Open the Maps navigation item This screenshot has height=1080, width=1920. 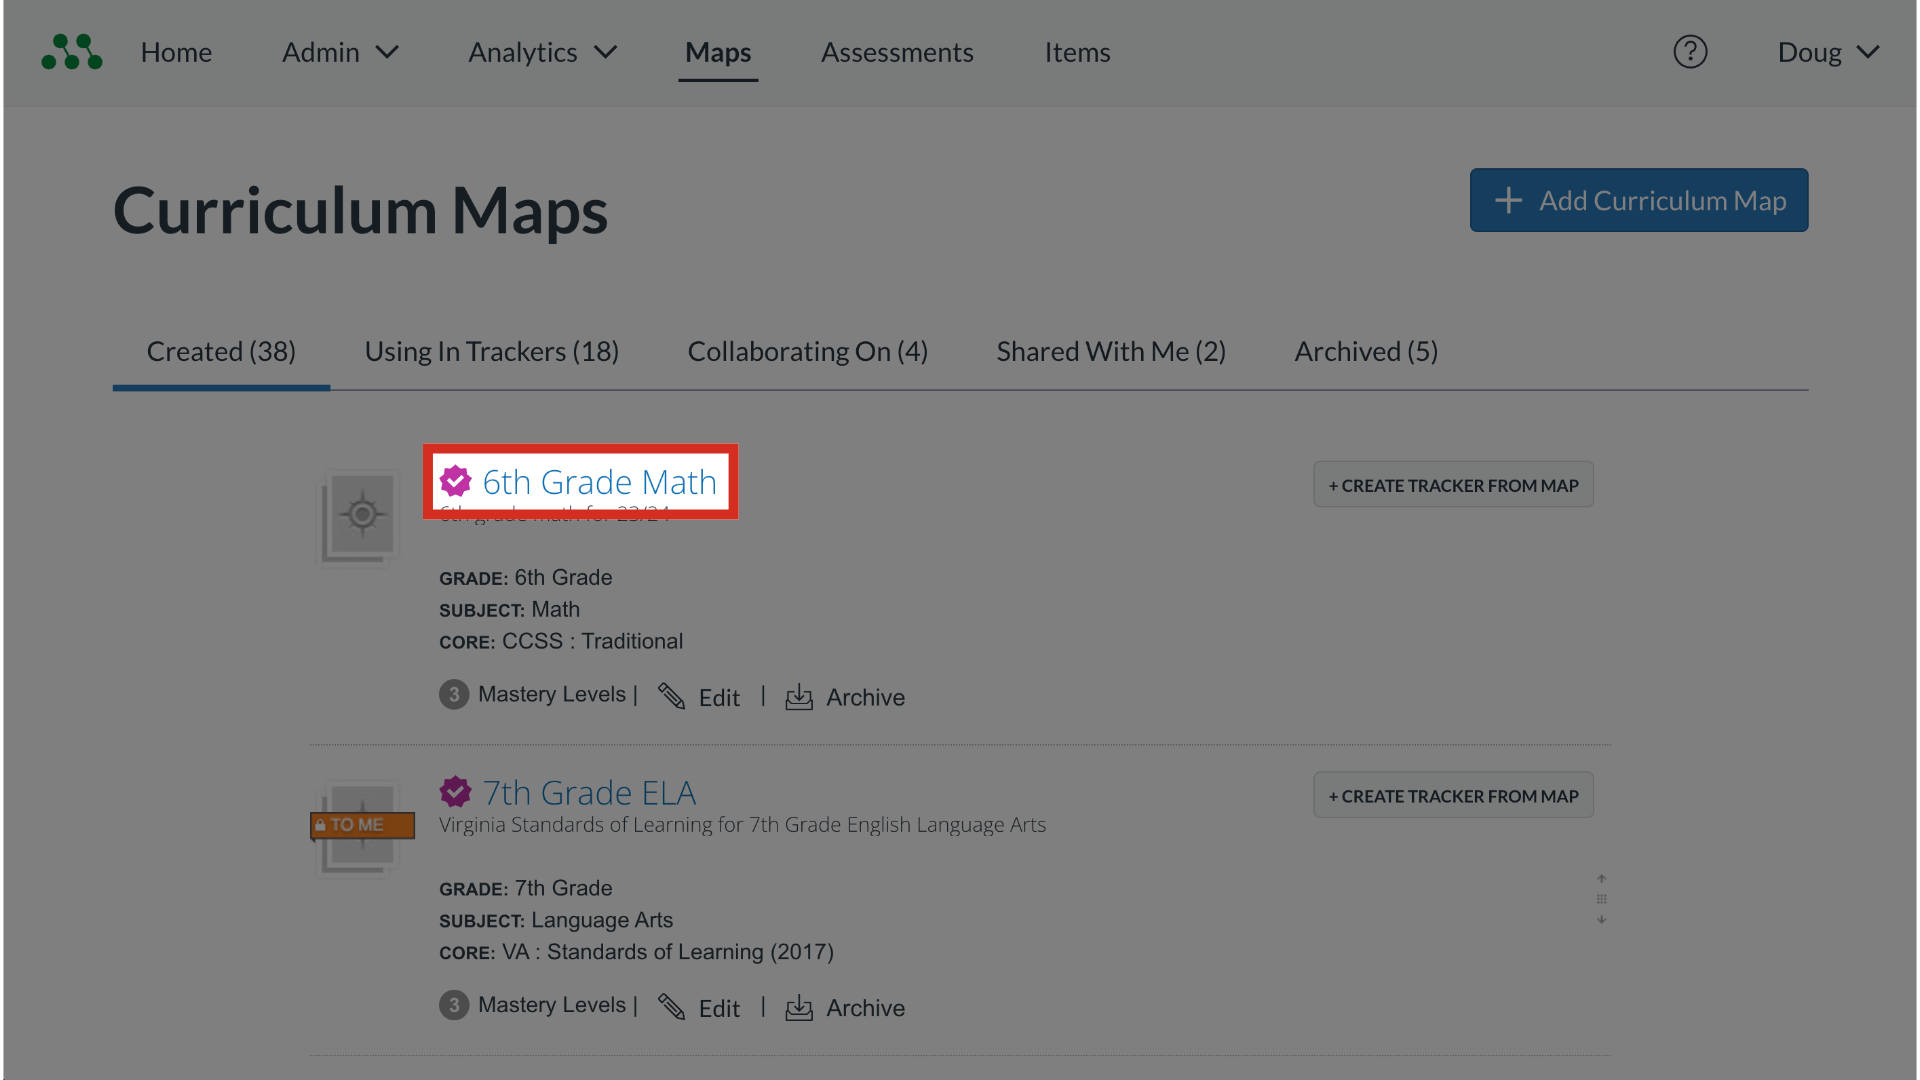tap(718, 52)
